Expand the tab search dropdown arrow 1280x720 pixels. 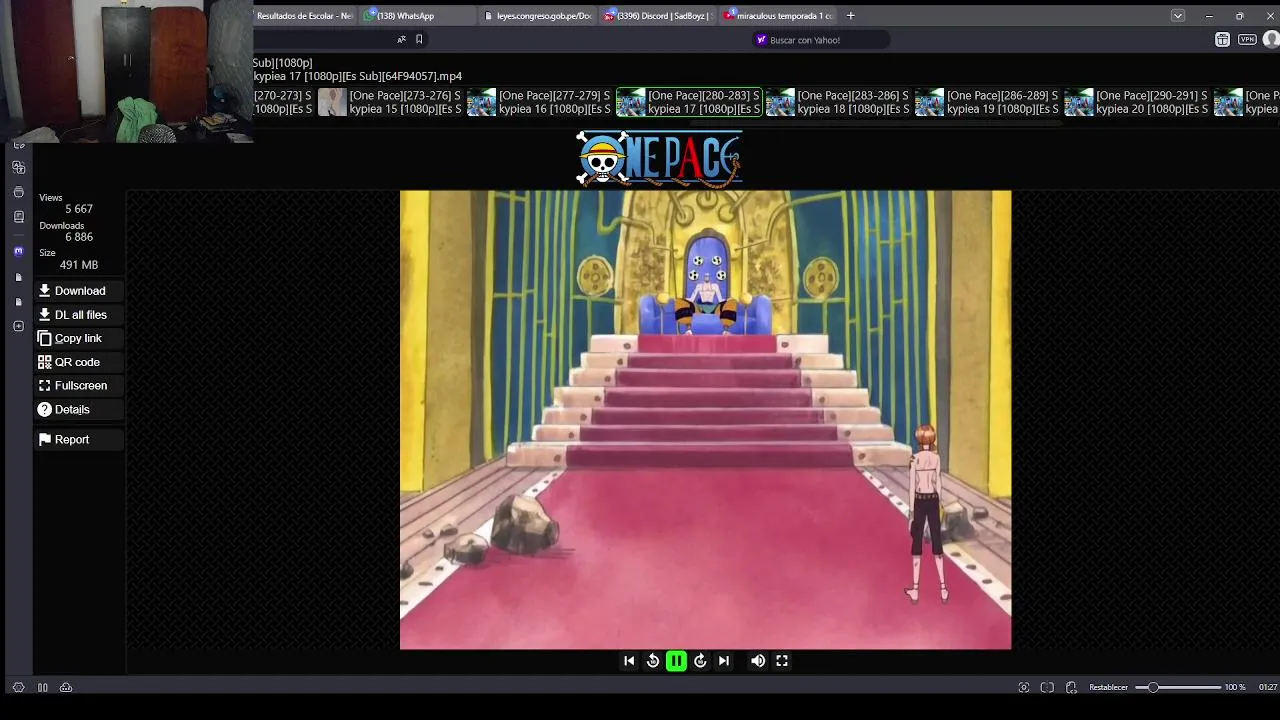(1178, 16)
